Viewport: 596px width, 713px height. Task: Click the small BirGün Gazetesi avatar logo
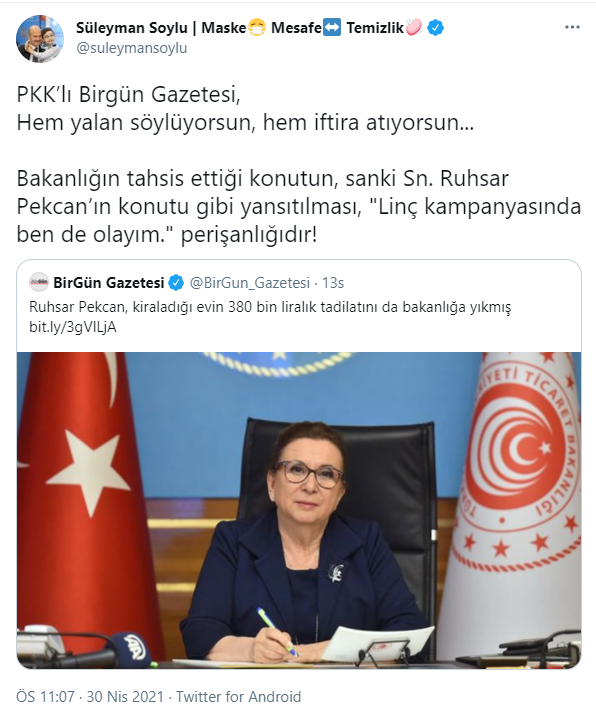39,282
